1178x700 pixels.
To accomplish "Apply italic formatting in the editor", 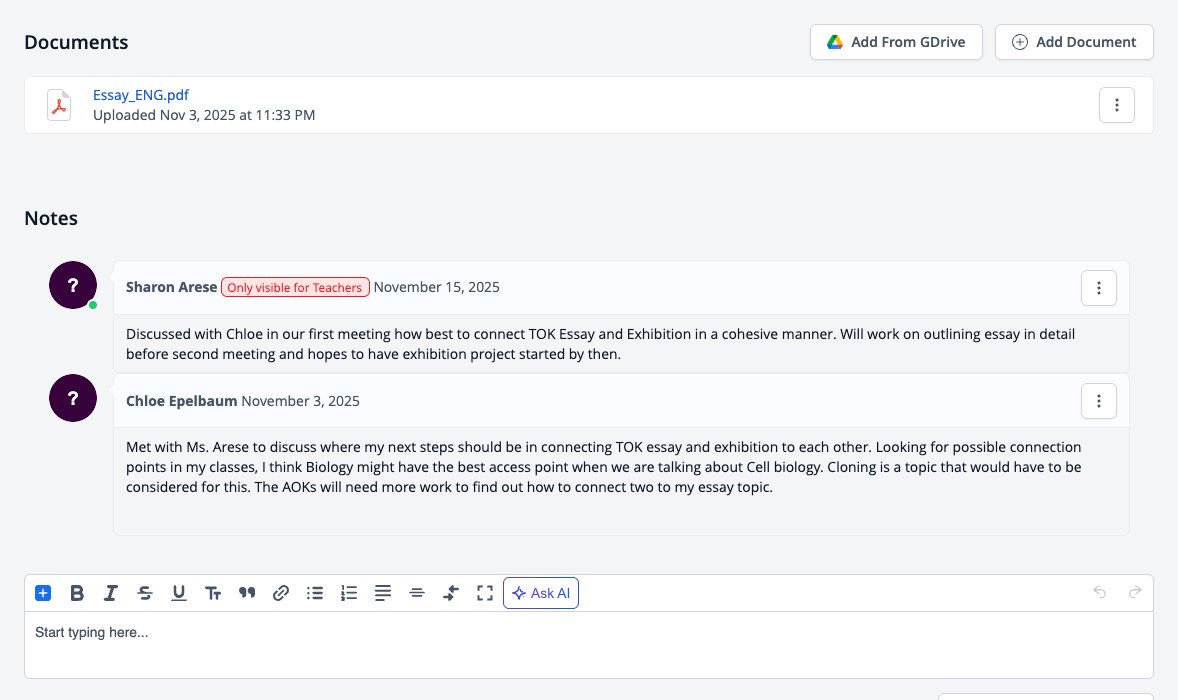I will [110, 593].
